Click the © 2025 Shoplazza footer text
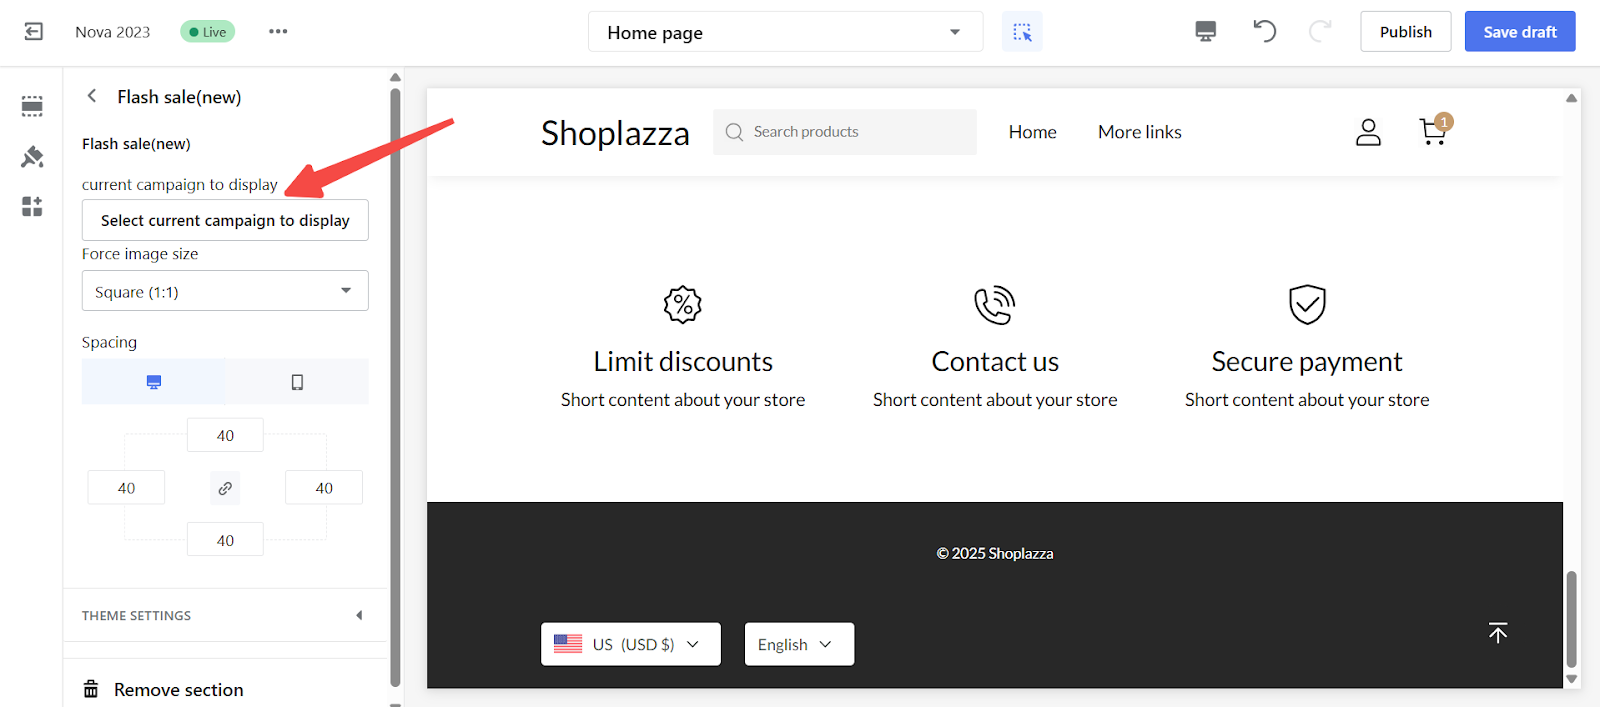The image size is (1600, 707). pyautogui.click(x=995, y=553)
